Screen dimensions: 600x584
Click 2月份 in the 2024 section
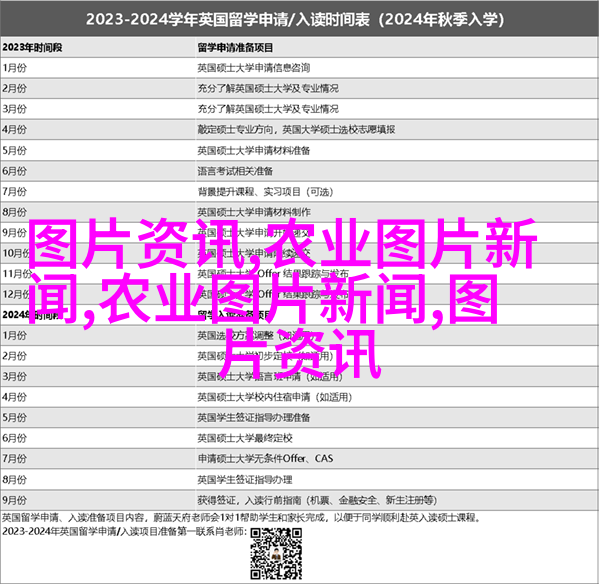[x=15, y=356]
